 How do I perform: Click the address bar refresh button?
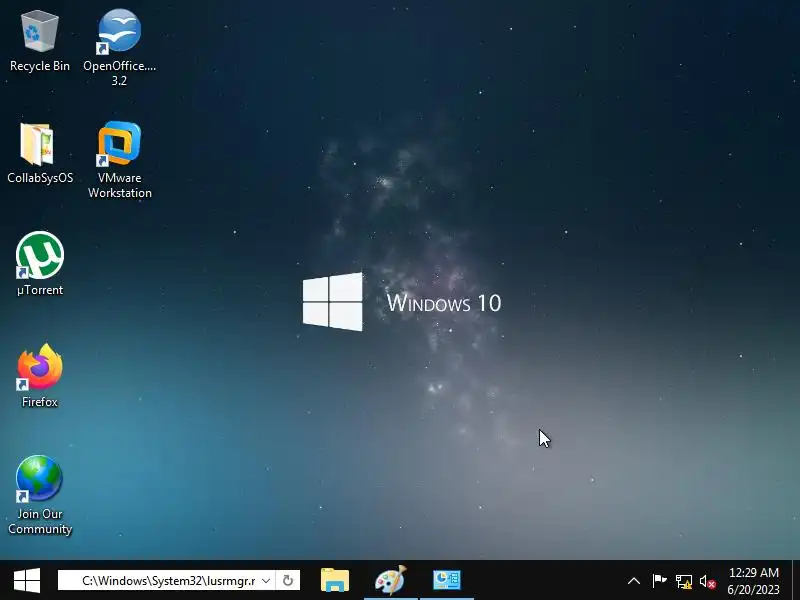(x=288, y=581)
